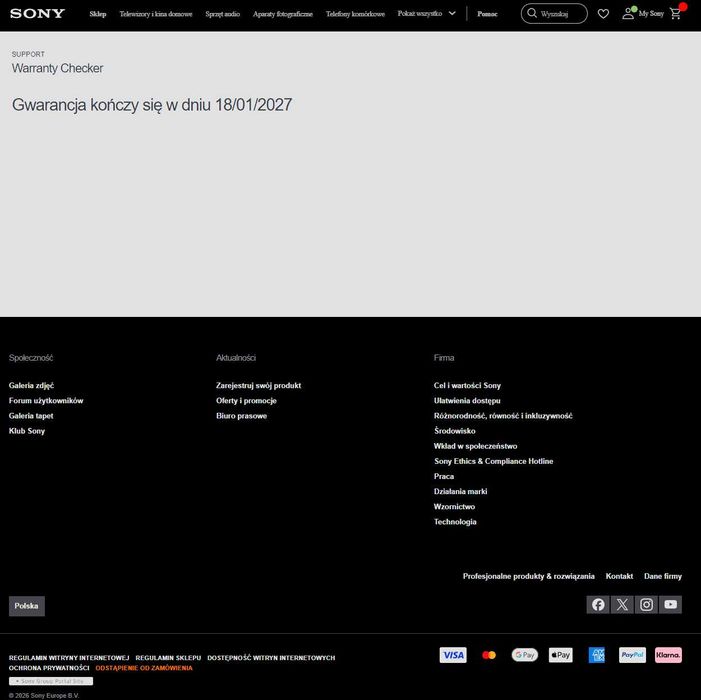Open Sony YouTube icon
The width and height of the screenshot is (701, 700).
pyautogui.click(x=671, y=604)
